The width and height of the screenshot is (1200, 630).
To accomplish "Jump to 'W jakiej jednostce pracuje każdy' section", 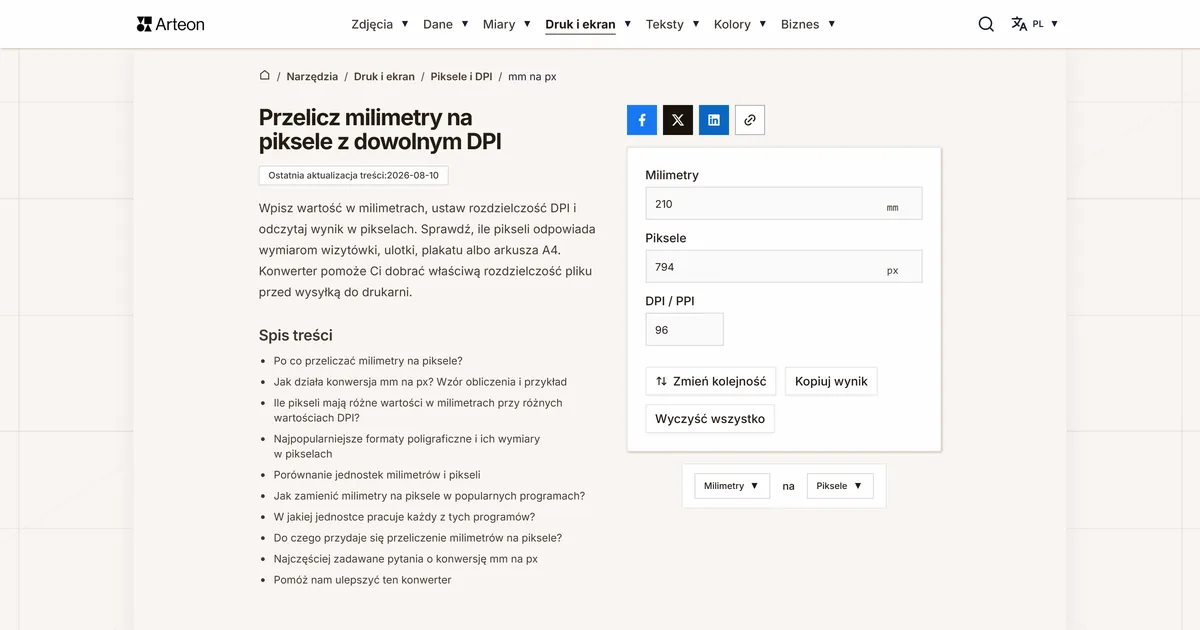I will 404,517.
